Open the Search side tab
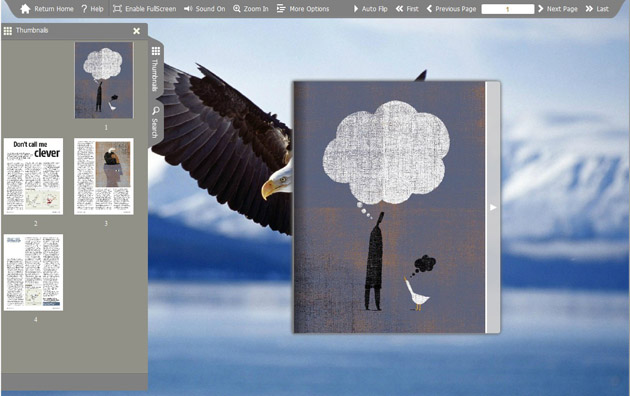 click(x=155, y=122)
